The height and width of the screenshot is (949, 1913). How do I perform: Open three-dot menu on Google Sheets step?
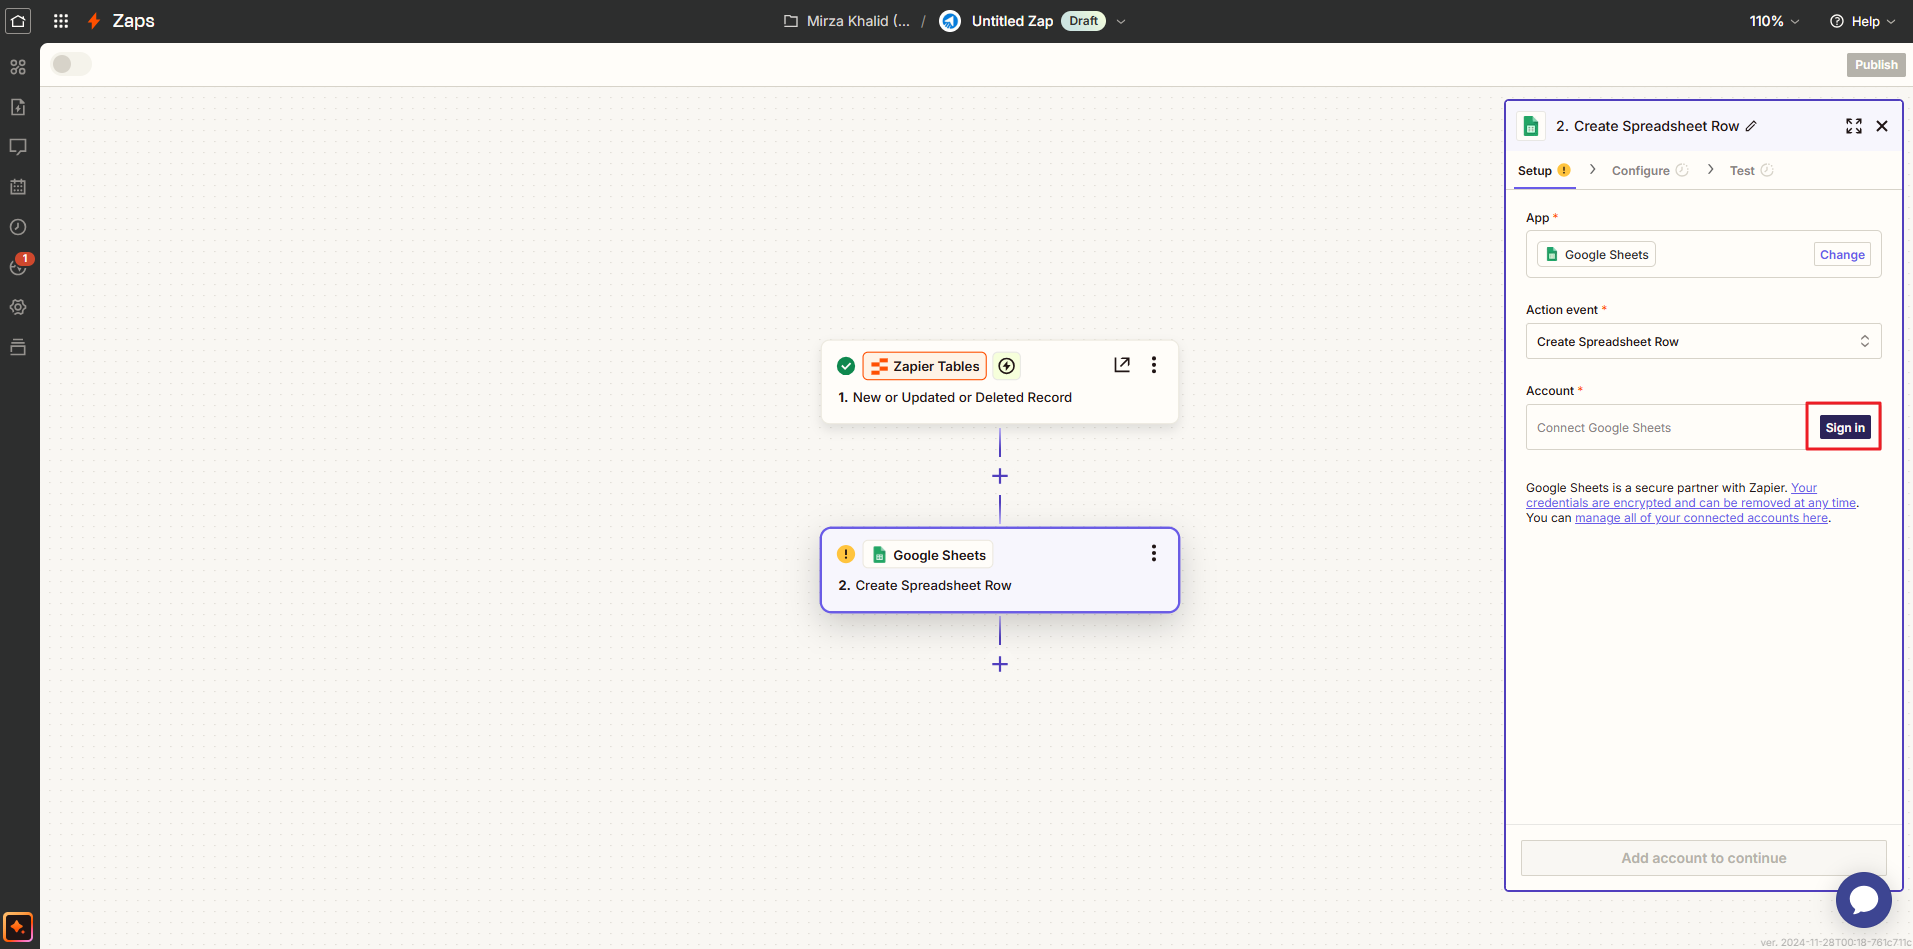point(1153,554)
